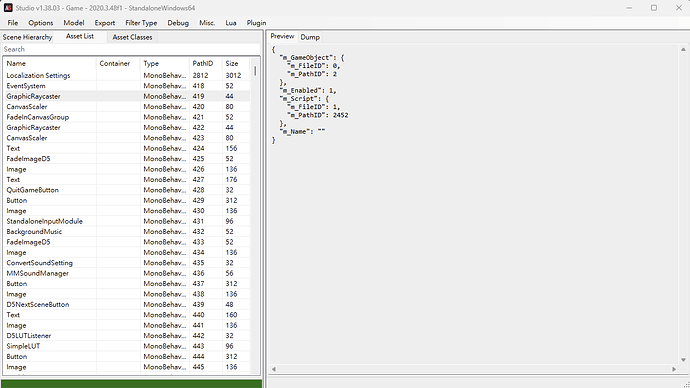This screenshot has width=690, height=388.
Task: Open the File menu
Action: tap(13, 23)
